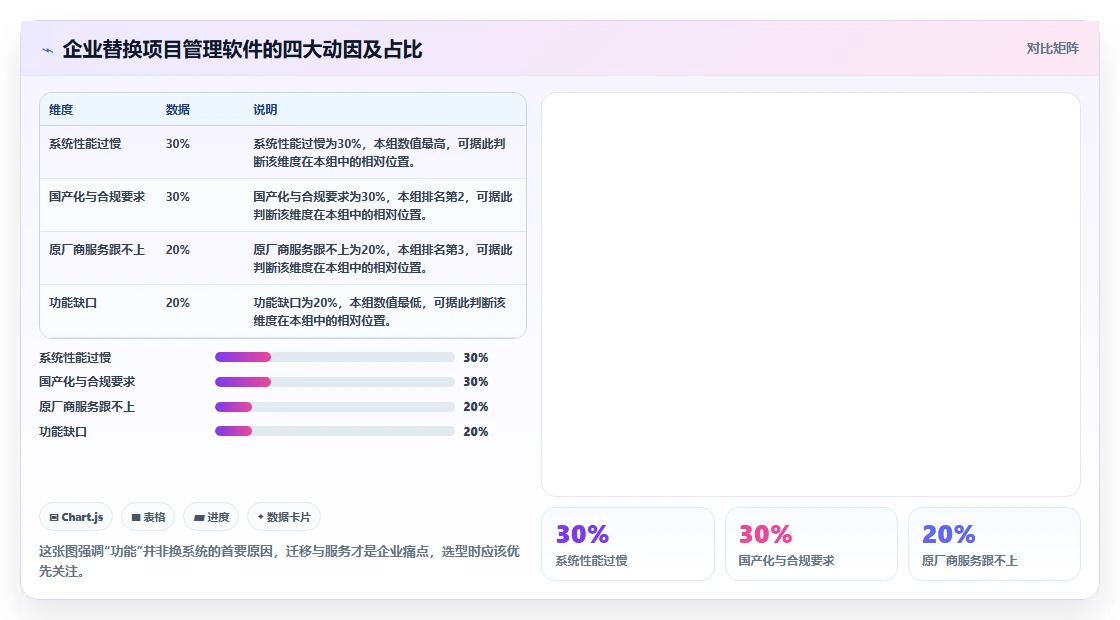Click 系统性能过慢 label beside progress bar

tap(75, 357)
